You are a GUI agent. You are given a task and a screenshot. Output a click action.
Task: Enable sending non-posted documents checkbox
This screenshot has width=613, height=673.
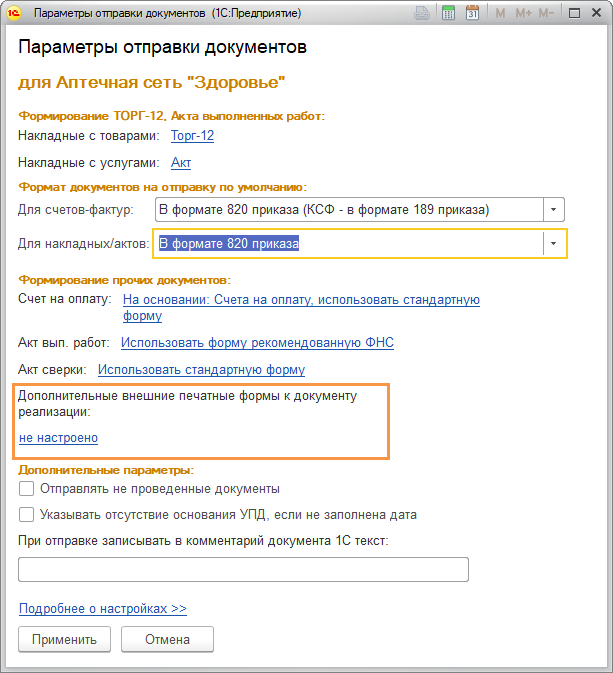click(26, 488)
